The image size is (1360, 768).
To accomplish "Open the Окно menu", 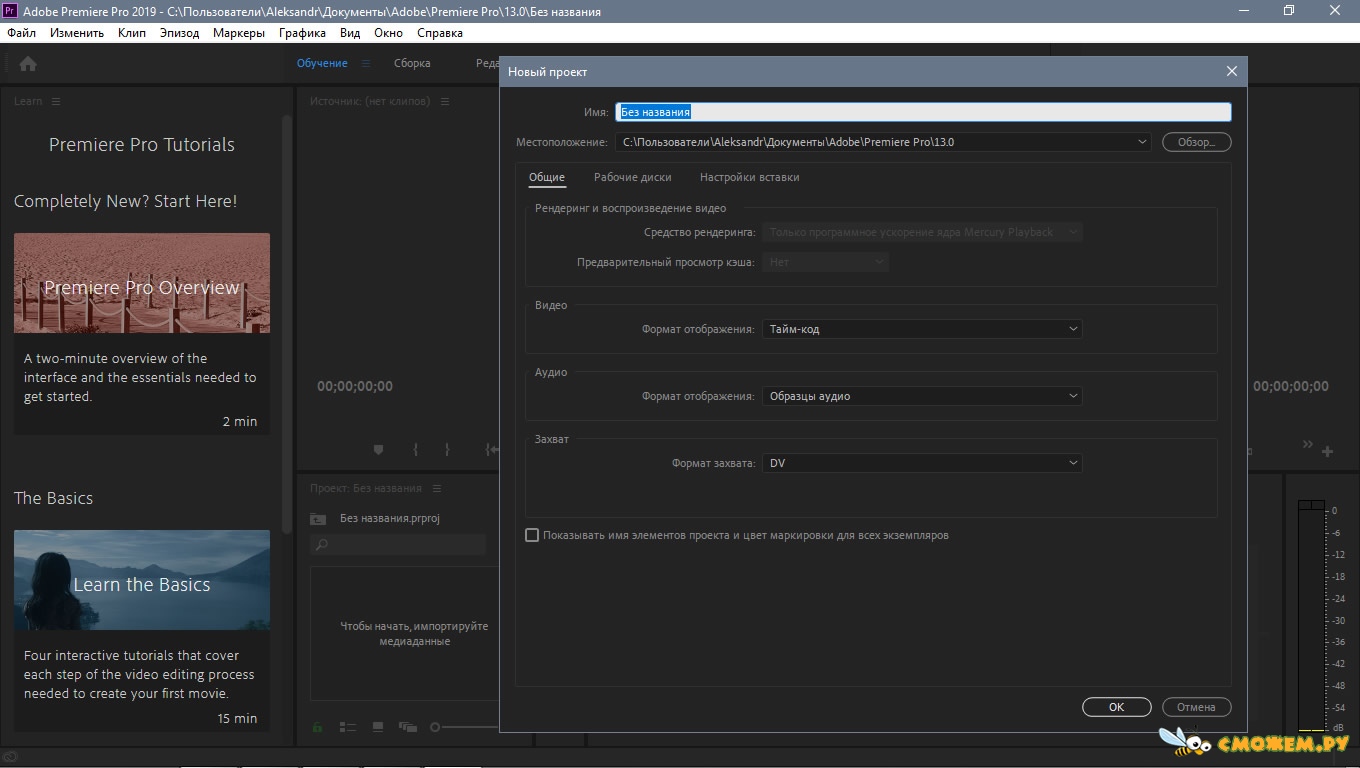I will pos(388,33).
